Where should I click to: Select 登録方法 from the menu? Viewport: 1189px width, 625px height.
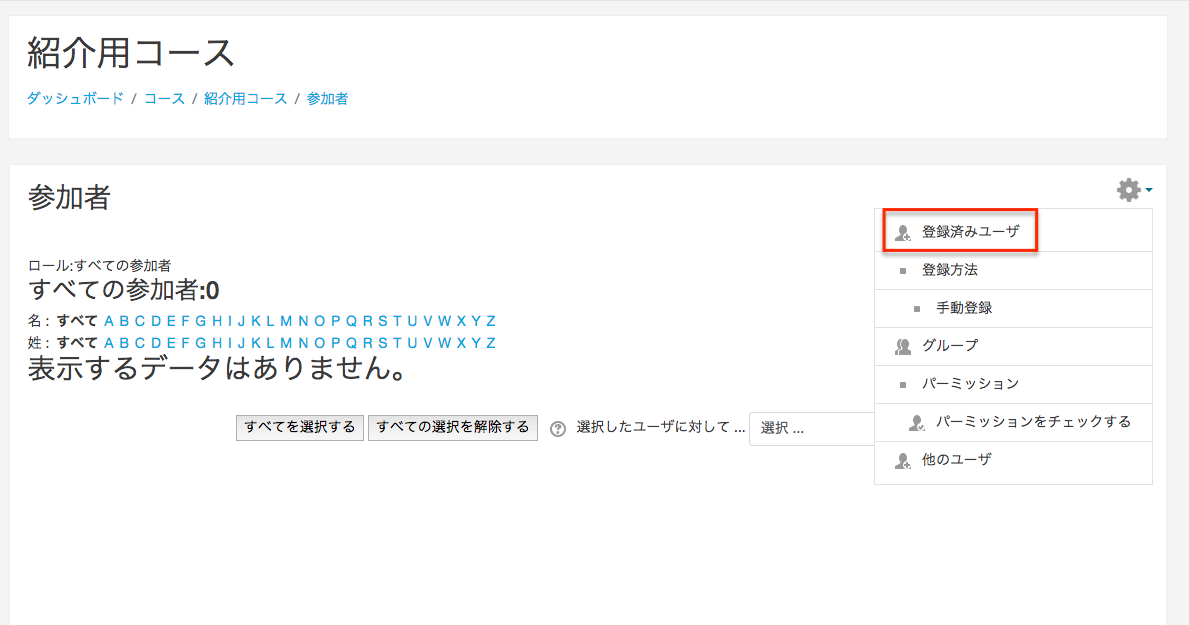click(949, 270)
